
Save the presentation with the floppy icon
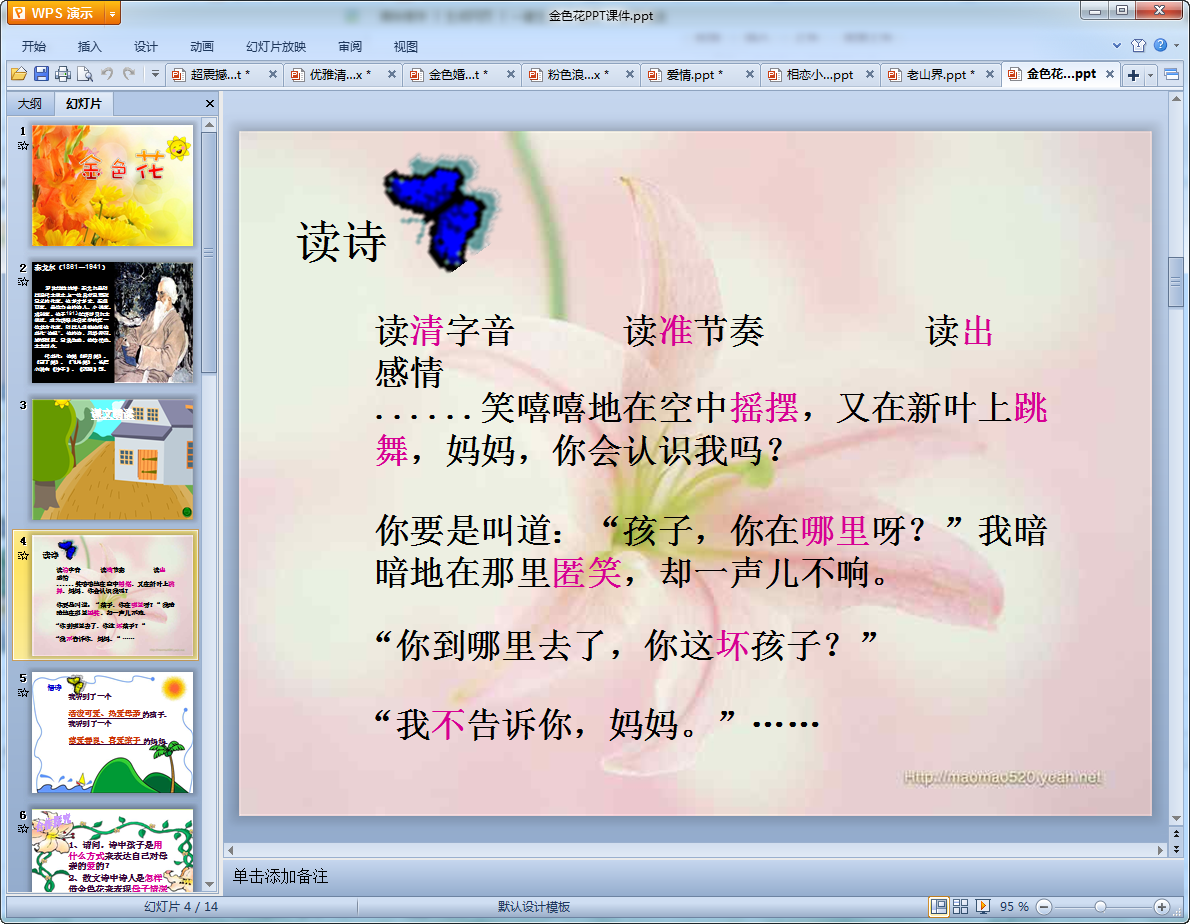[x=41, y=74]
